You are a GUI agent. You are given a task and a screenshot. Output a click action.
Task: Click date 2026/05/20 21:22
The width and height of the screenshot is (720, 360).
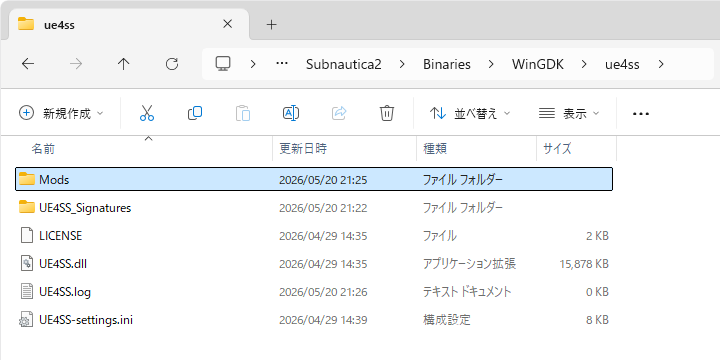click(323, 208)
